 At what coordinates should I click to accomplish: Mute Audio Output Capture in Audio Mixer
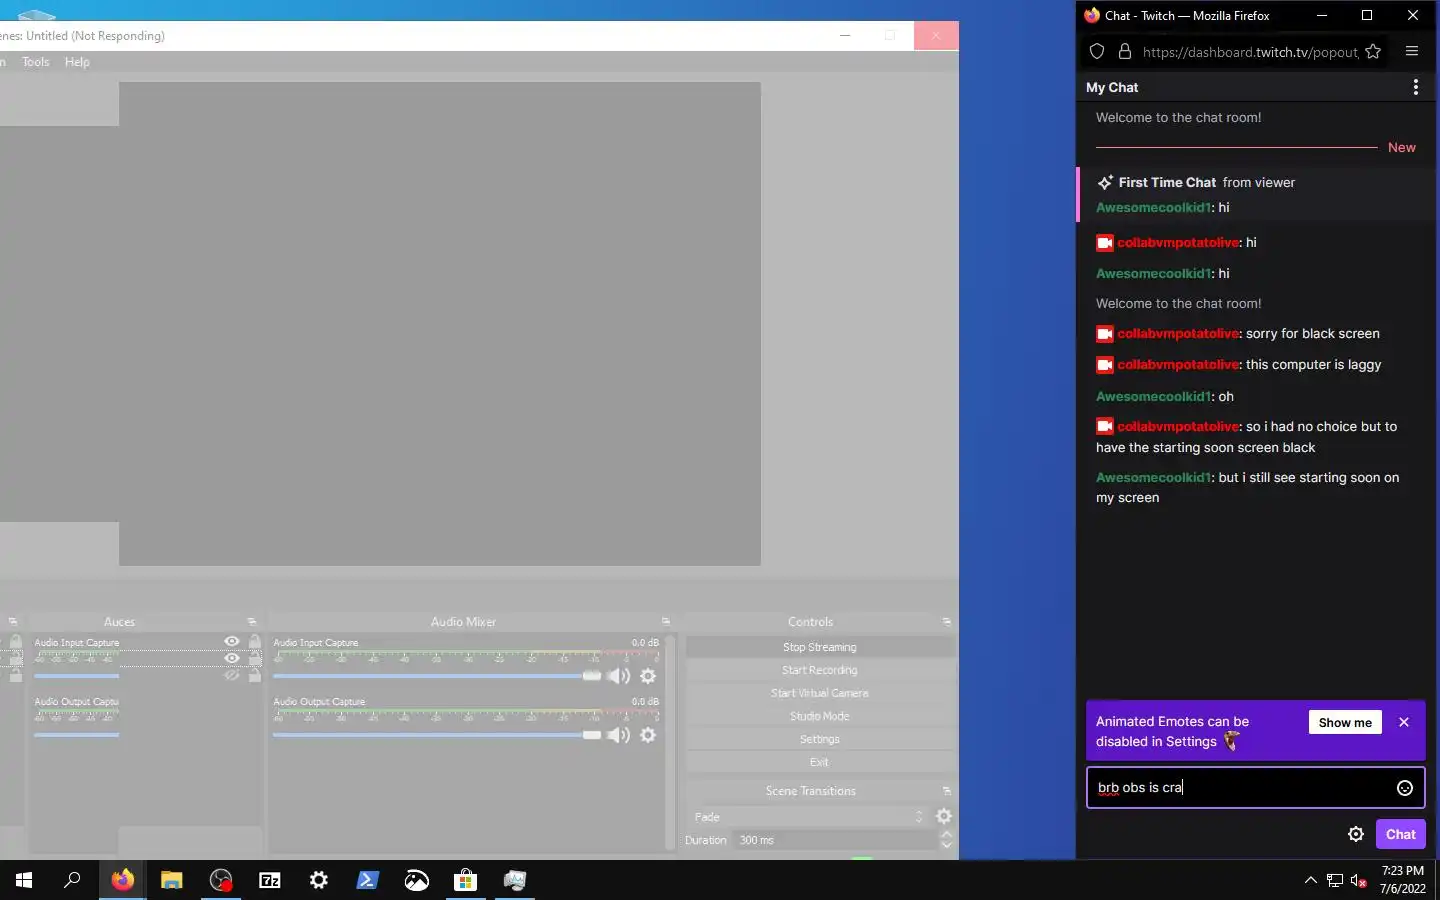(x=619, y=735)
